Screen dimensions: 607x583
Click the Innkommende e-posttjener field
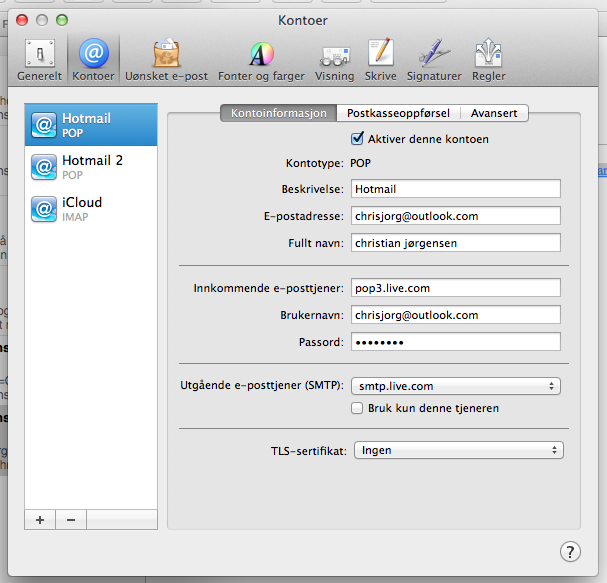click(456, 288)
